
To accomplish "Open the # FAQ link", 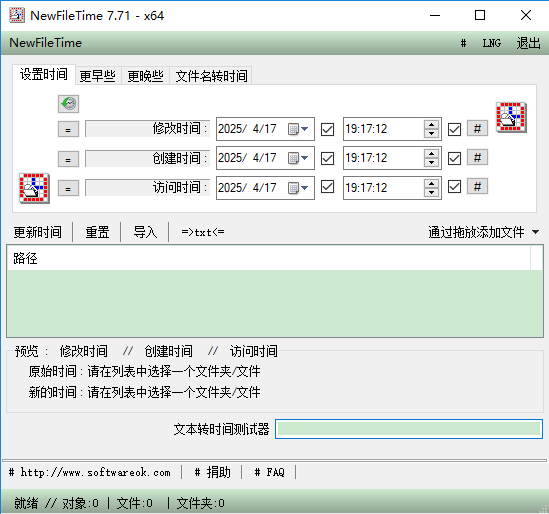I will tap(270, 472).
